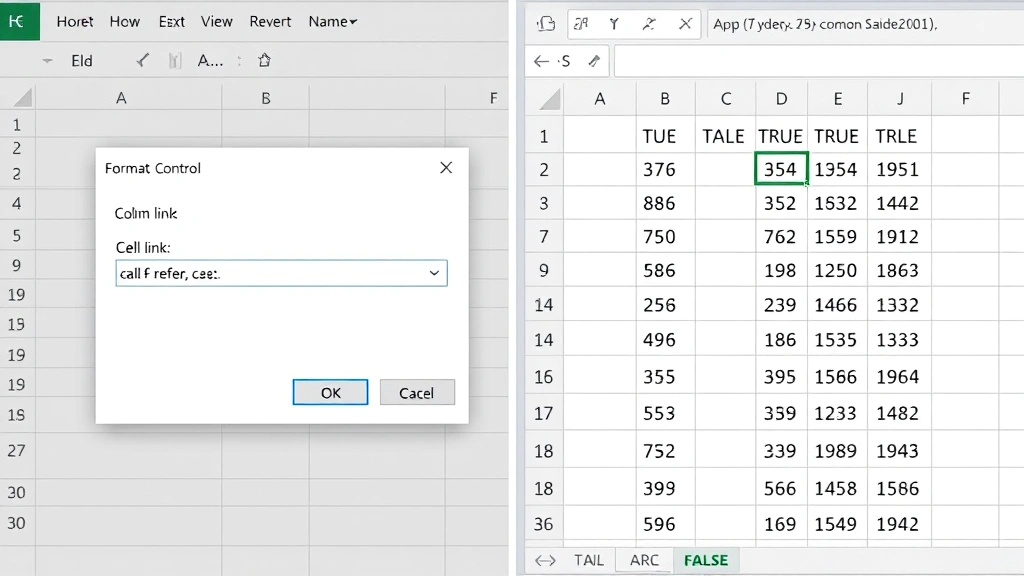
Task: Switch to the FALSE sheet tab
Action: tap(706, 560)
